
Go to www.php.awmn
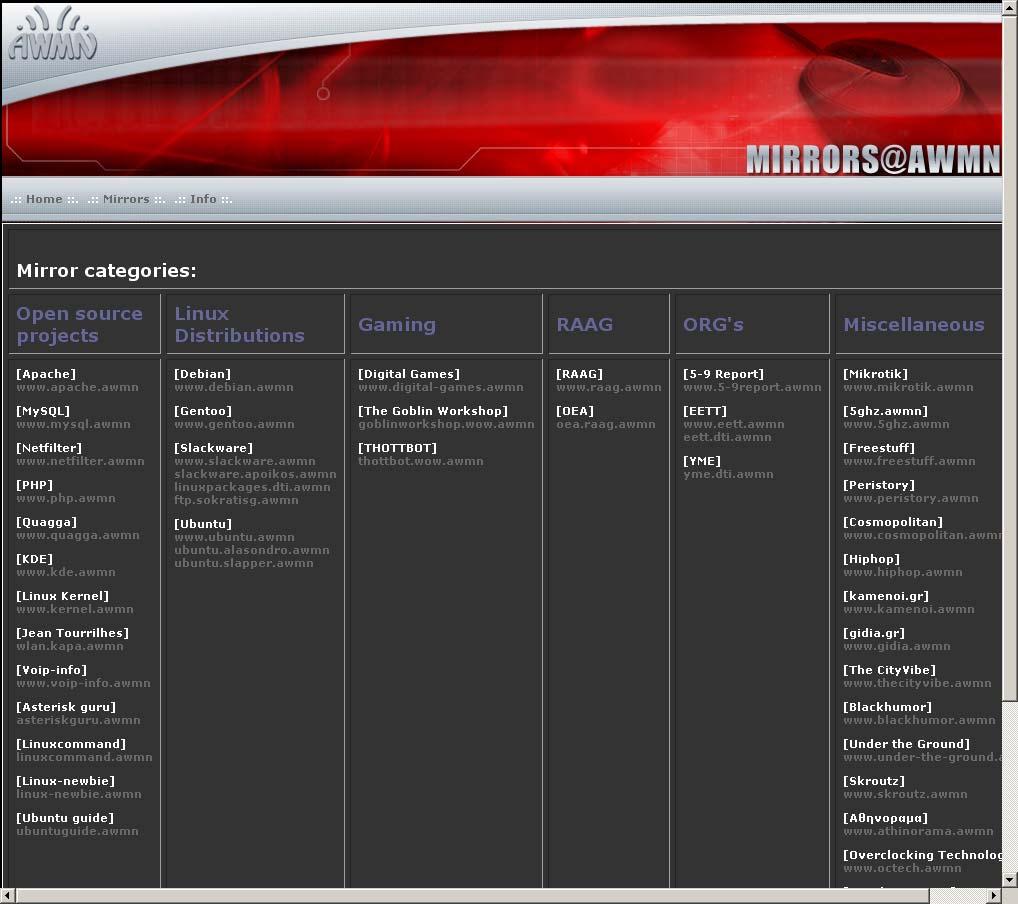pyautogui.click(x=66, y=498)
